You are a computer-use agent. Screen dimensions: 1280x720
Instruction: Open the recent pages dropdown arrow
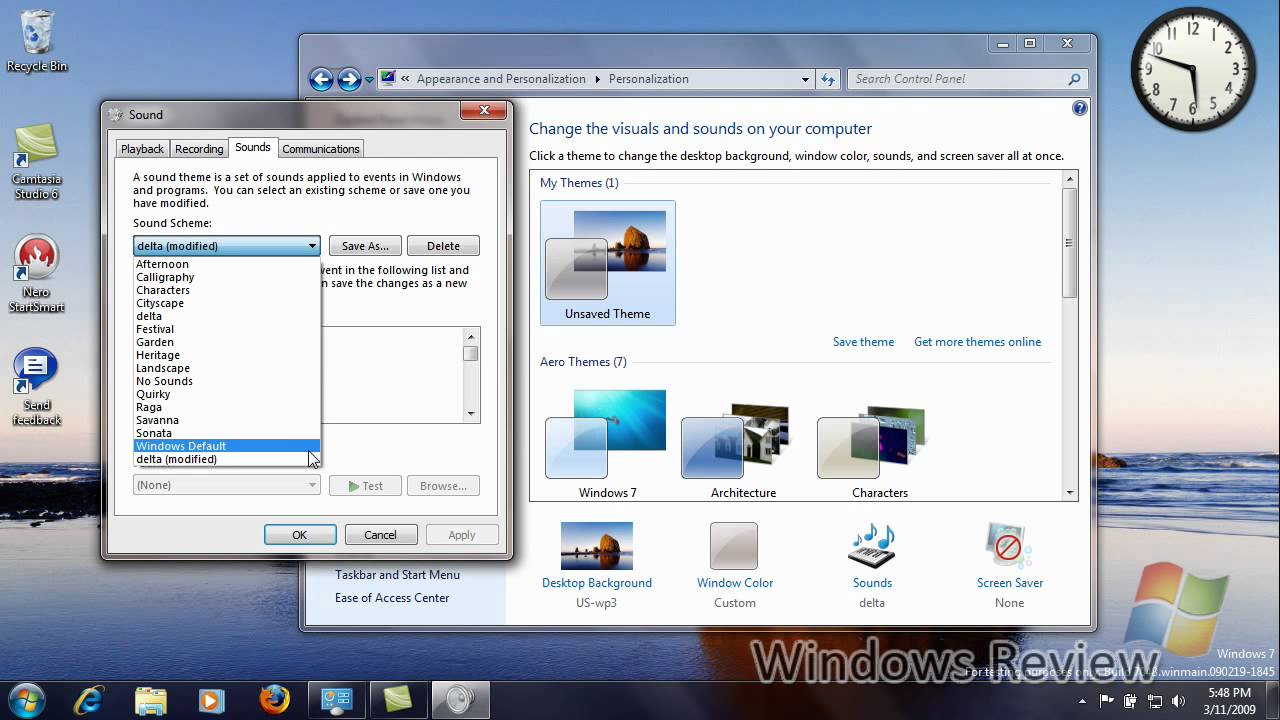369,79
